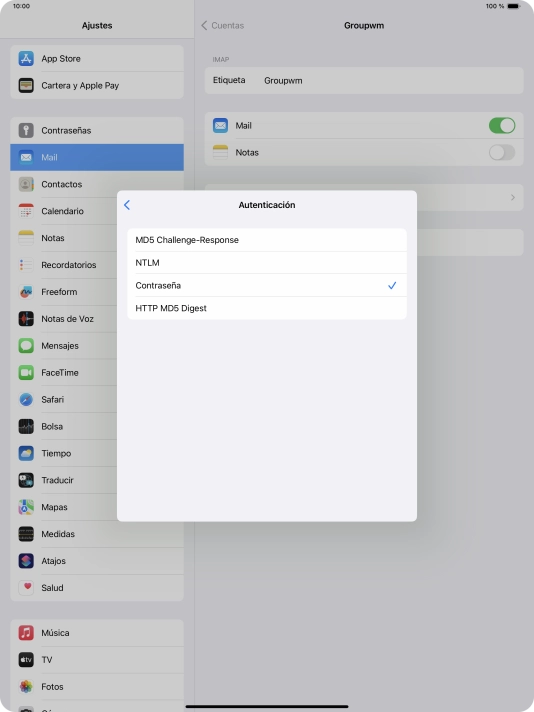Open Contraseñas key icon
Screen dimensions: 534x712
pyautogui.click(x=26, y=130)
